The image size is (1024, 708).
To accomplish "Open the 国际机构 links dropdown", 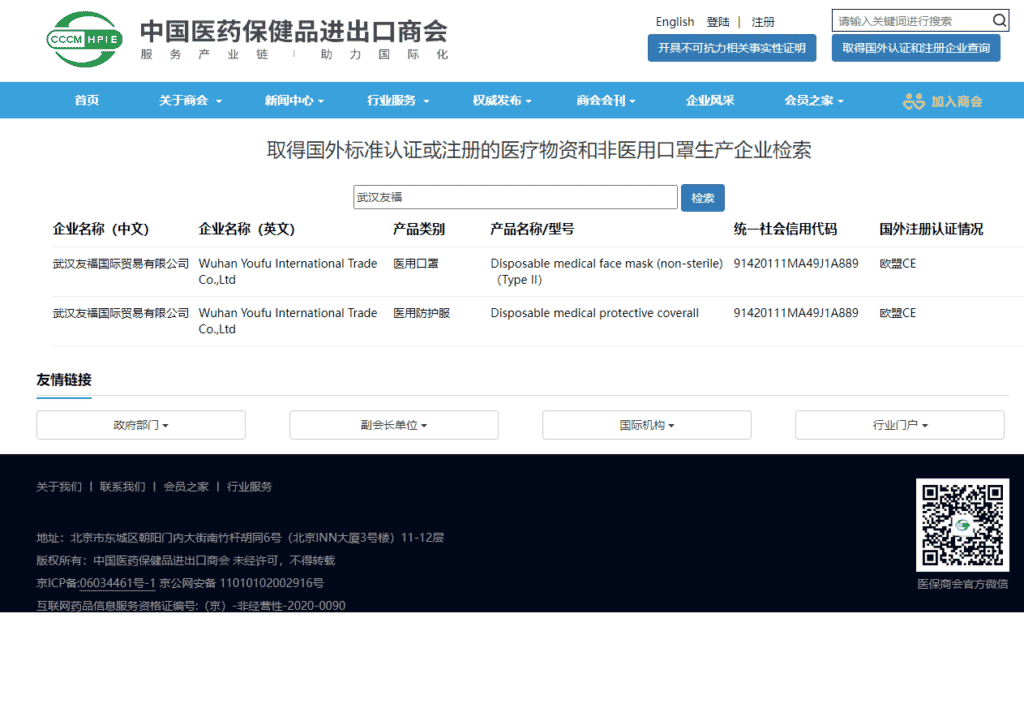I will 646,425.
